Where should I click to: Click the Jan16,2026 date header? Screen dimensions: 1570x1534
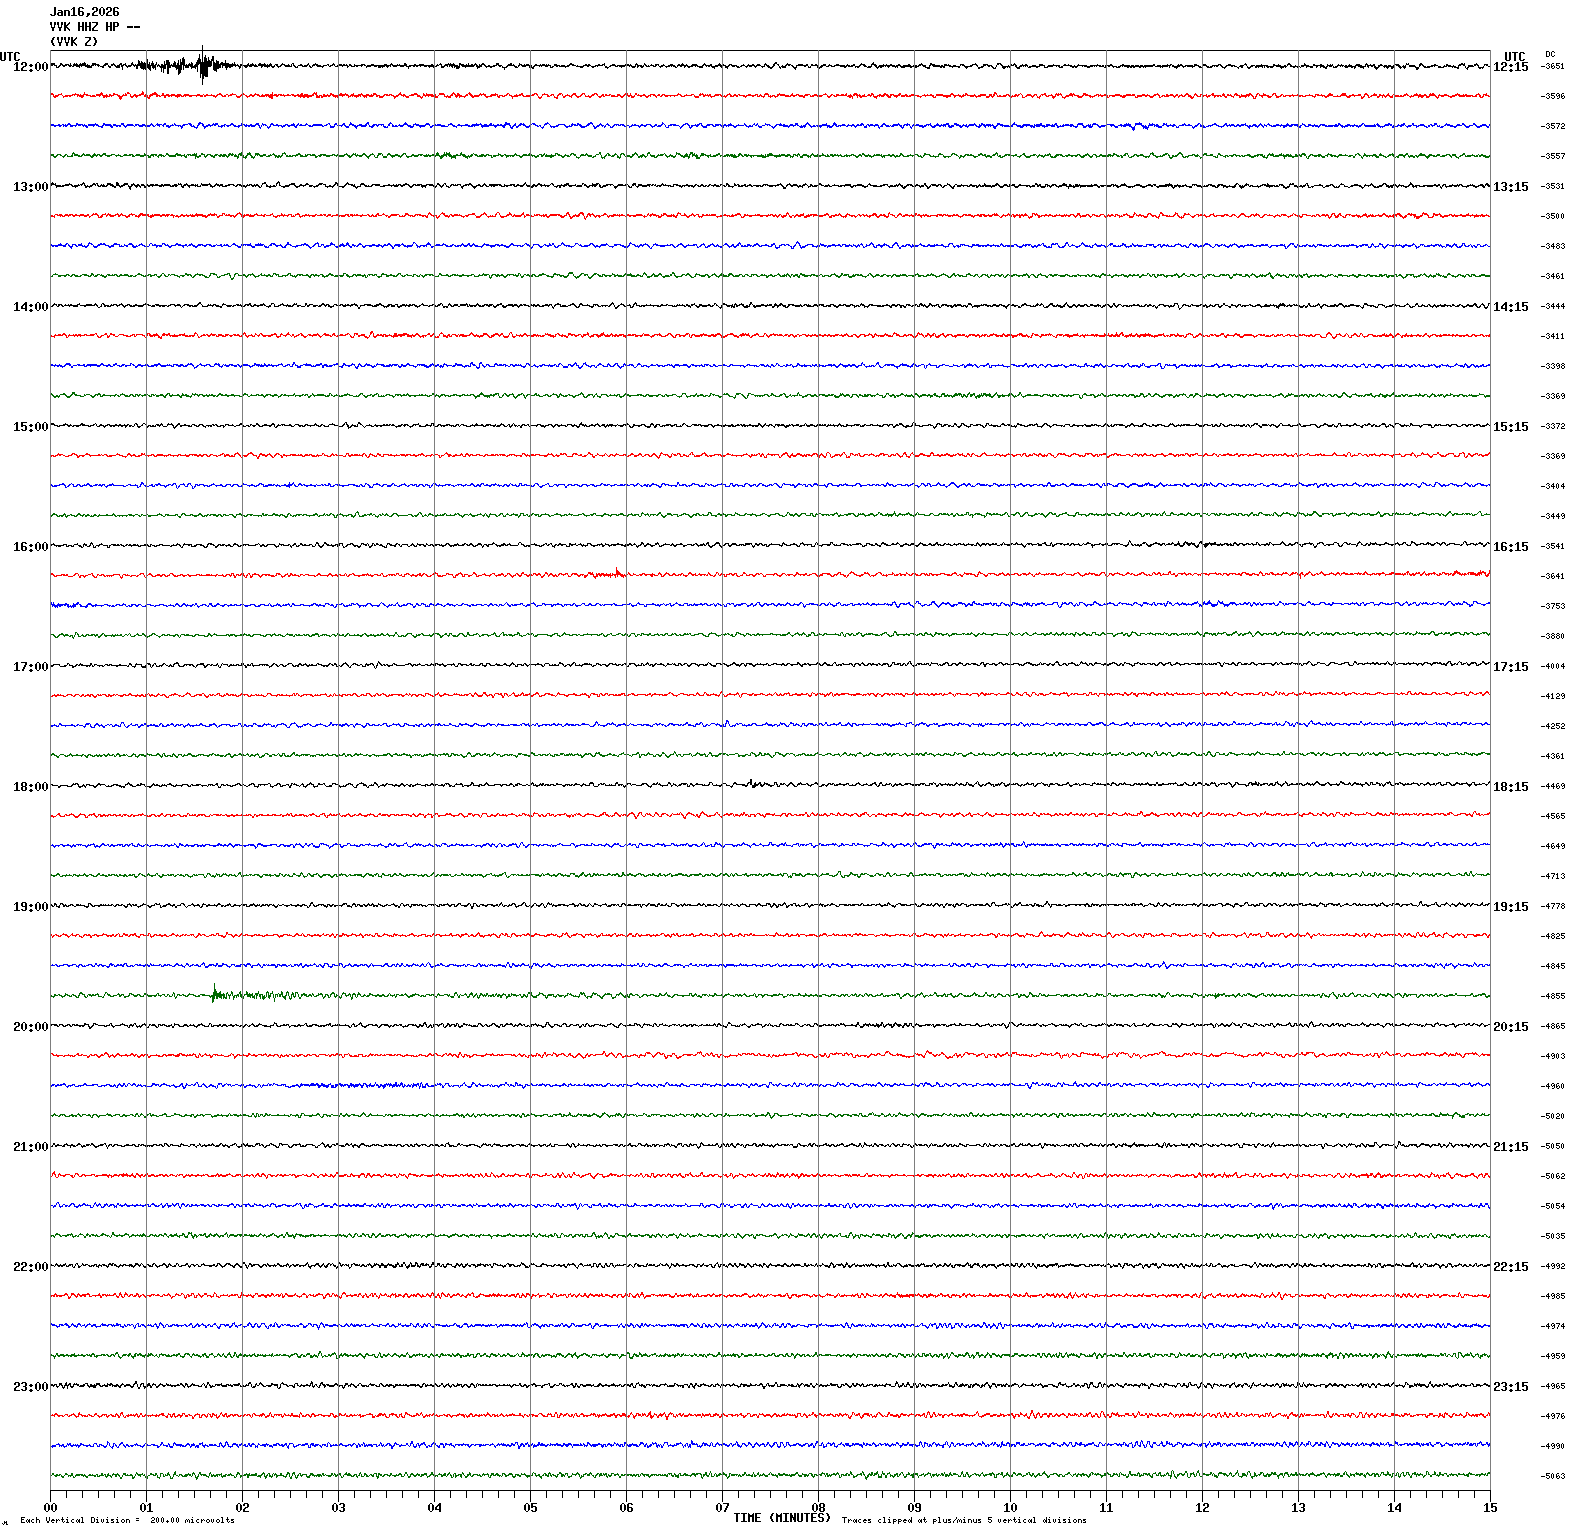pyautogui.click(x=84, y=12)
